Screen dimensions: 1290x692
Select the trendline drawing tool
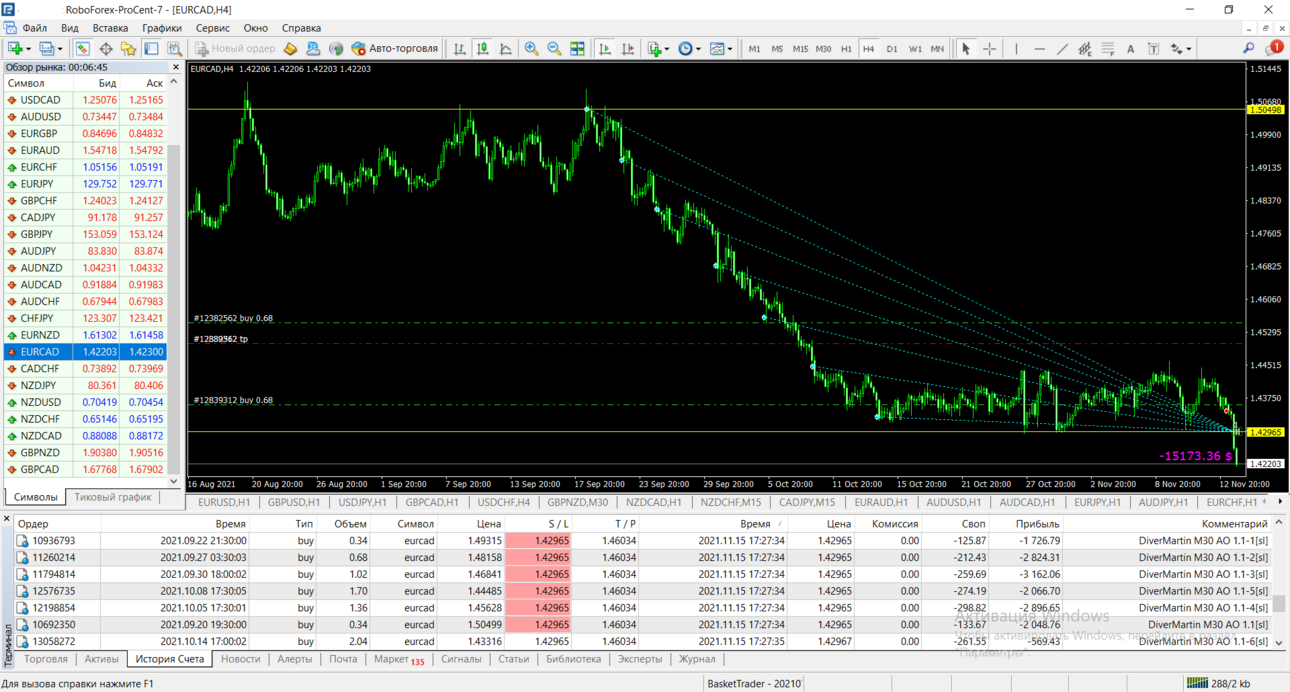click(1062, 48)
